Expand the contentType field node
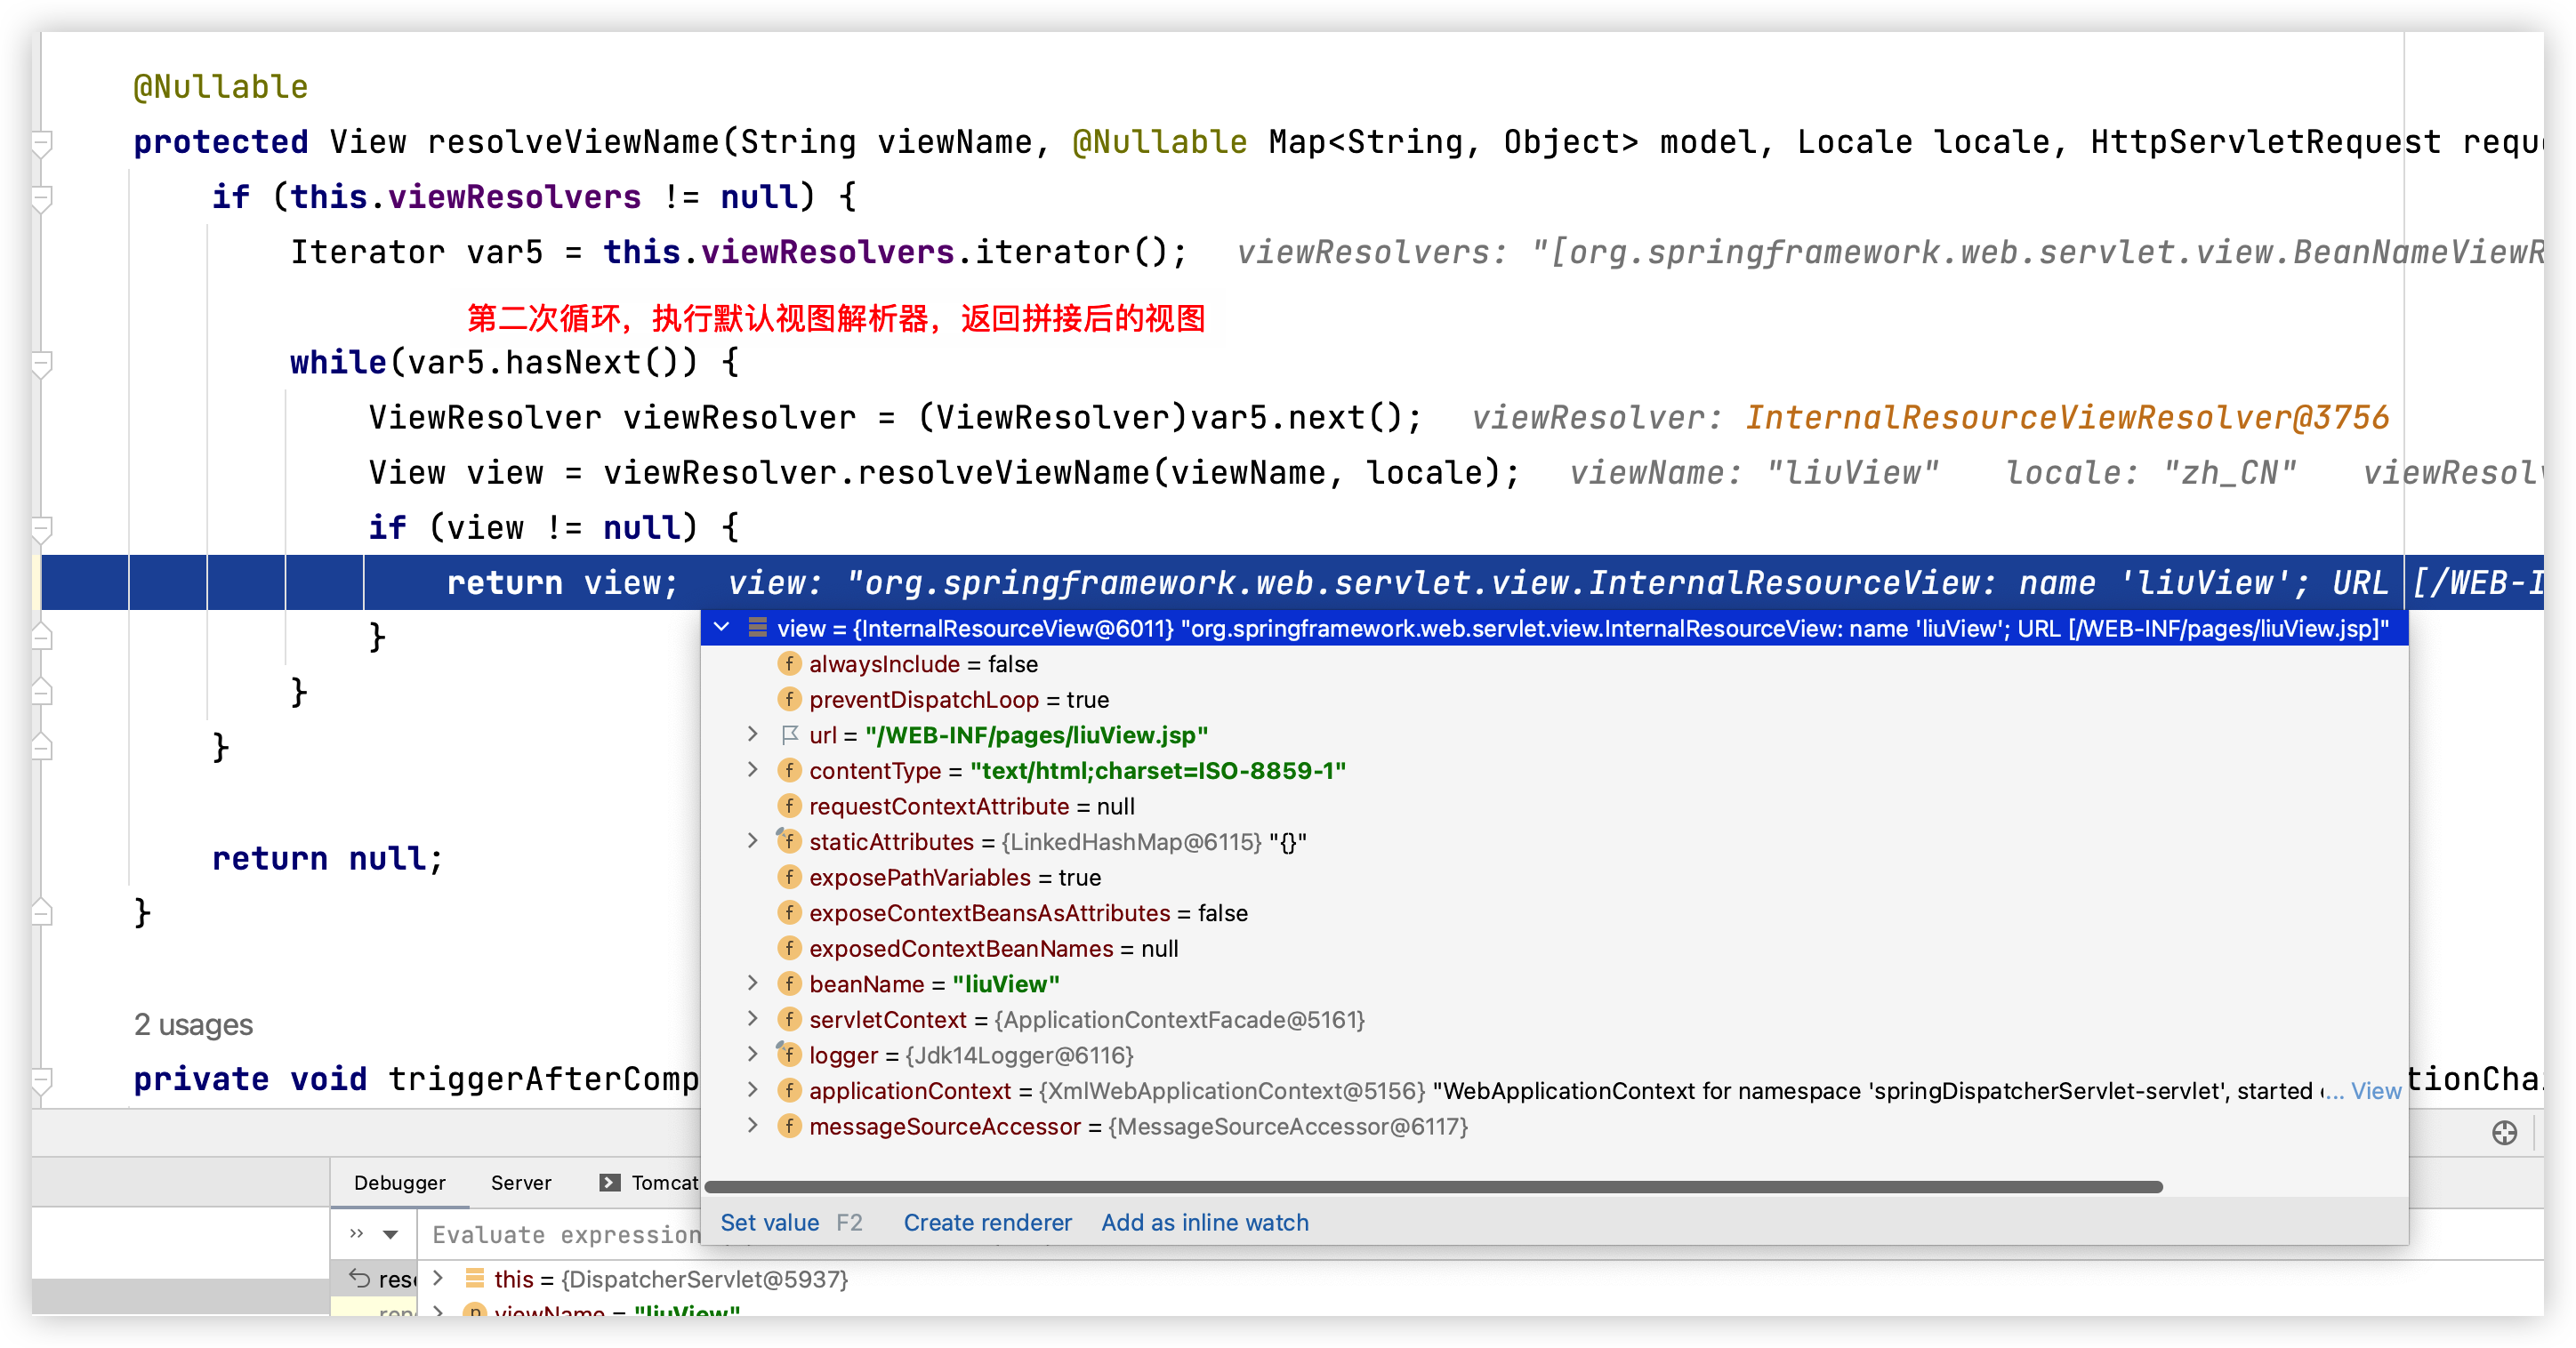 click(752, 770)
